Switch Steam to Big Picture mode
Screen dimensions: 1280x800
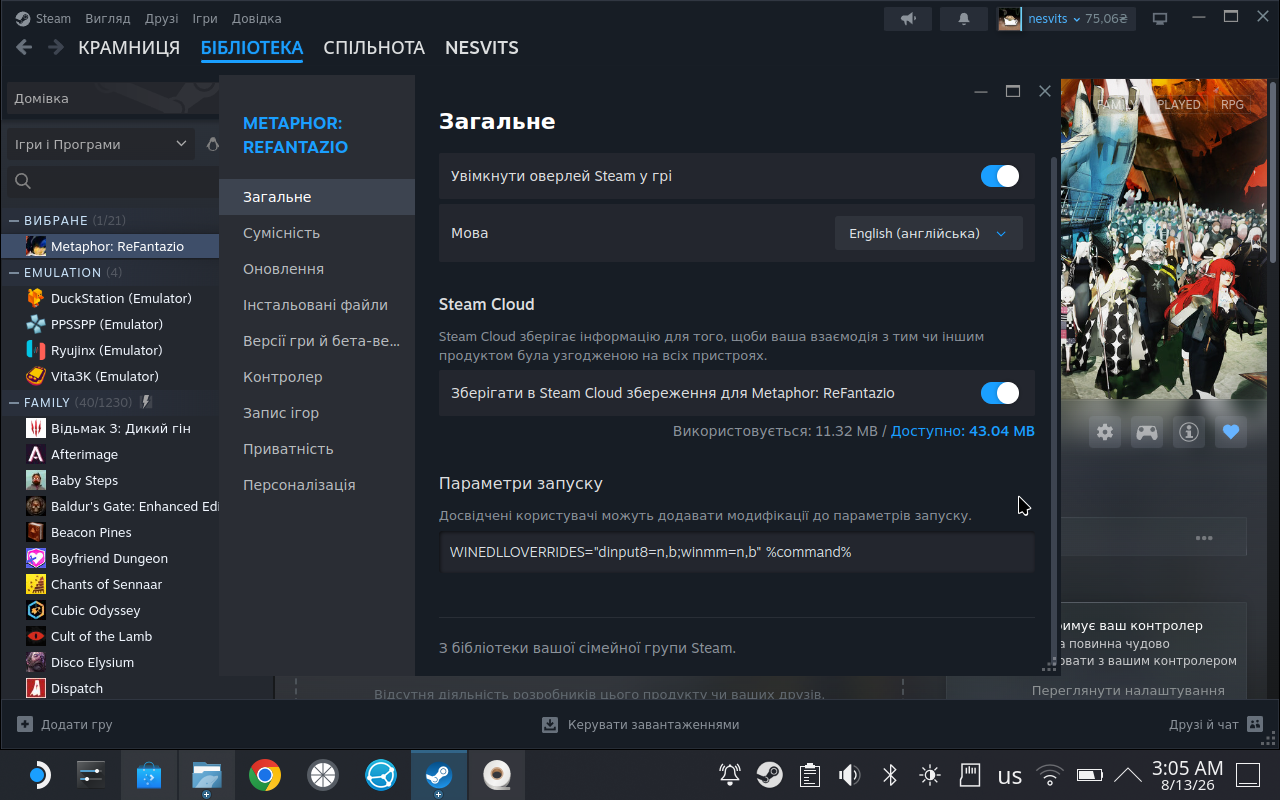tap(1160, 19)
